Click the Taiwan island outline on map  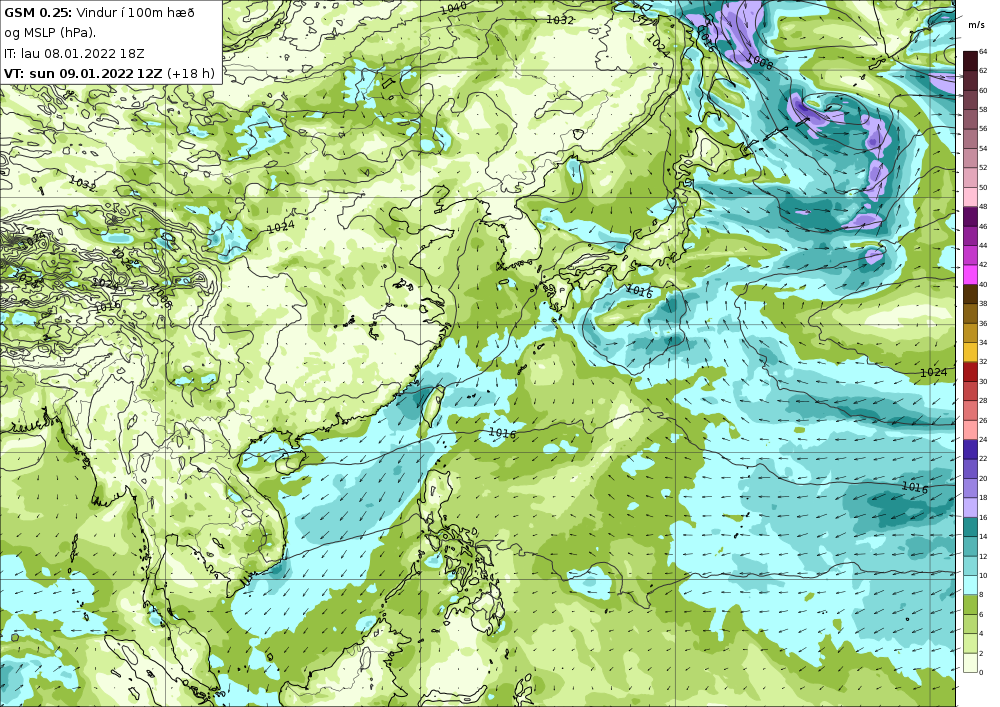pos(434,407)
